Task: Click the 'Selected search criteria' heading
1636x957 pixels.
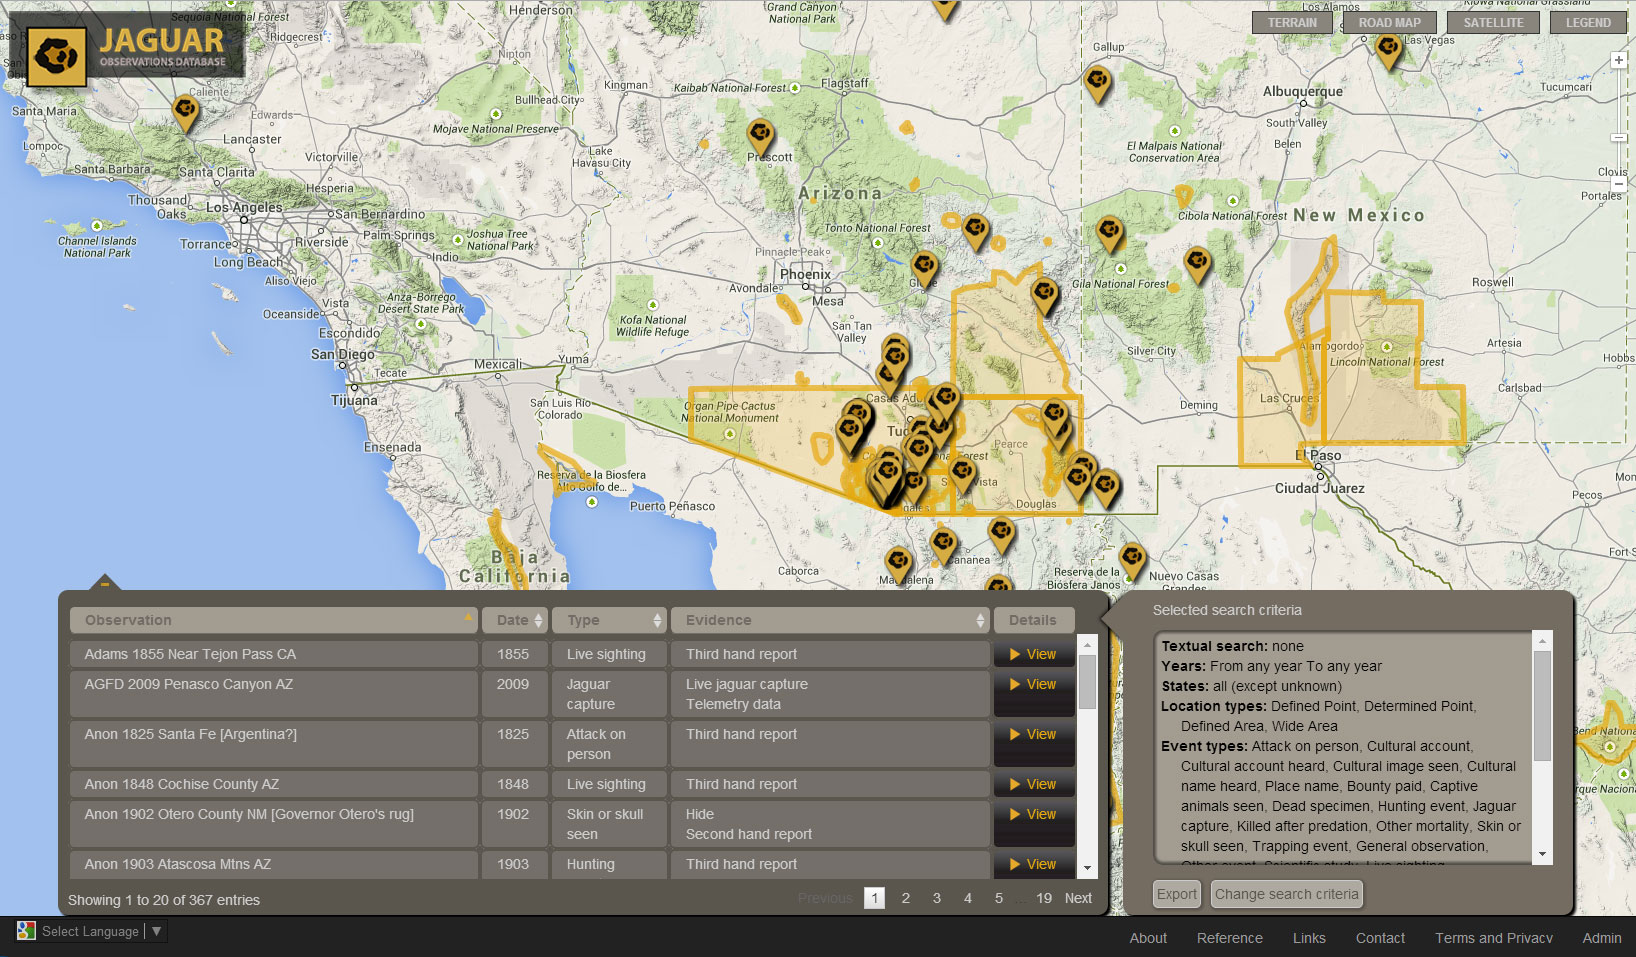Action: pos(1227,610)
